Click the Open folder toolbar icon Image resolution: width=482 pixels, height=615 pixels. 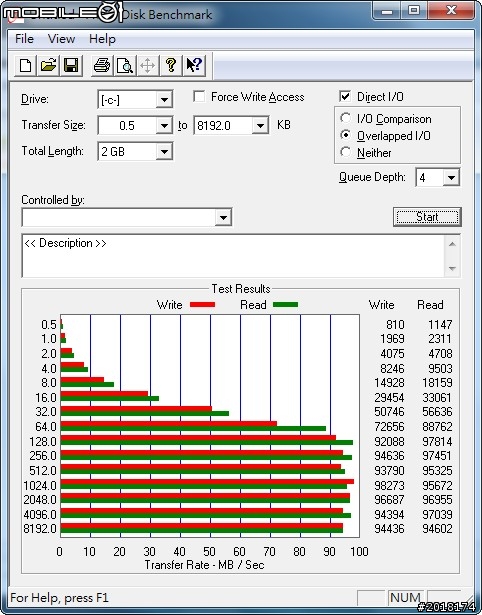[48, 65]
